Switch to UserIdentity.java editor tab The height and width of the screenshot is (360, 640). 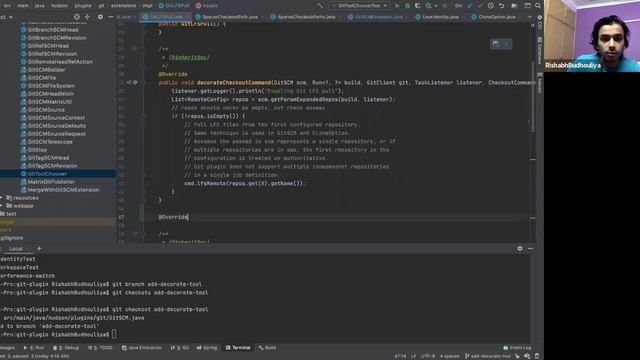437,17
